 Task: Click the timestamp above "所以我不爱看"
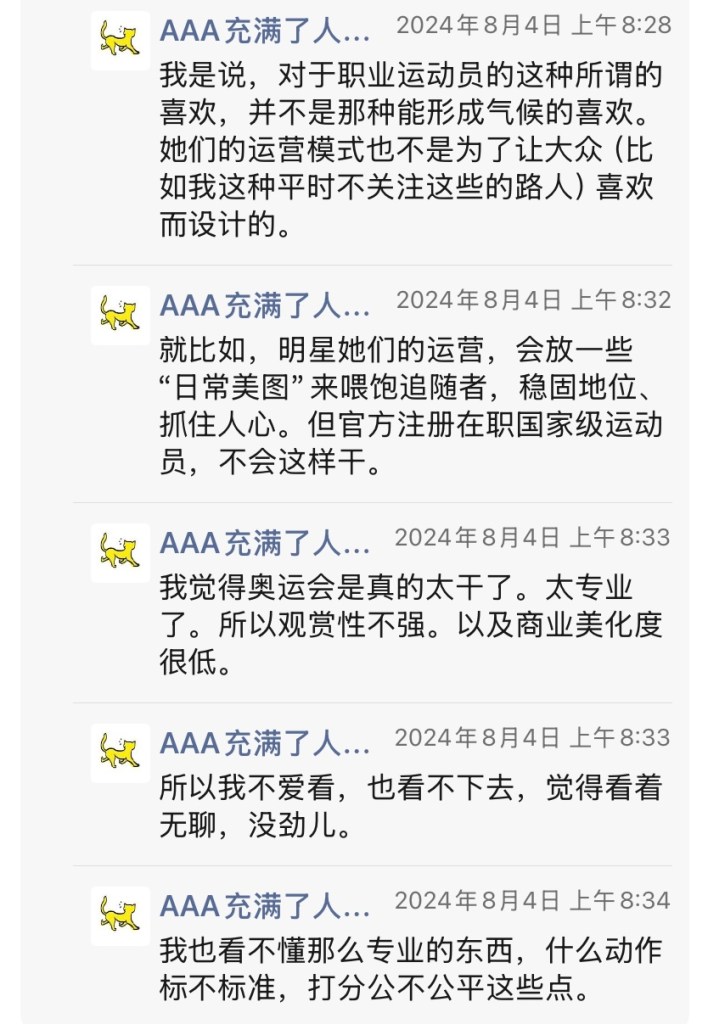click(x=532, y=738)
